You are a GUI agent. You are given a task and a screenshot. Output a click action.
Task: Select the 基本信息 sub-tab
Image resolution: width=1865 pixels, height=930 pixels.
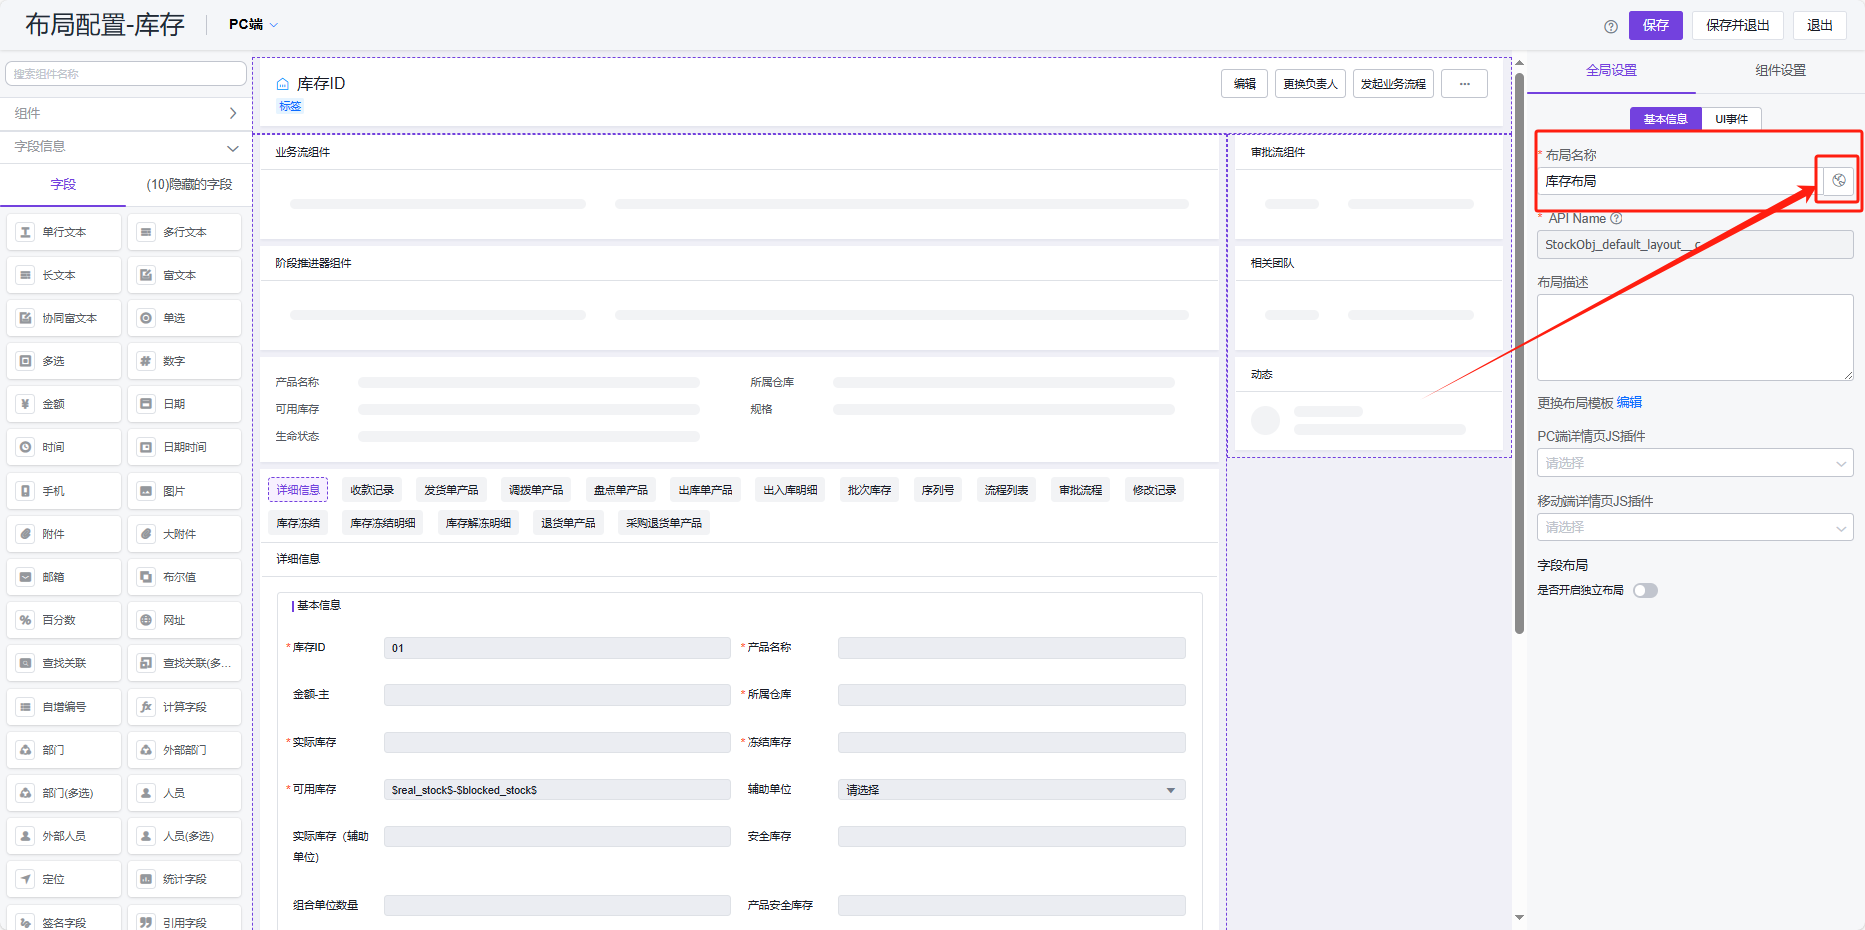point(1665,119)
